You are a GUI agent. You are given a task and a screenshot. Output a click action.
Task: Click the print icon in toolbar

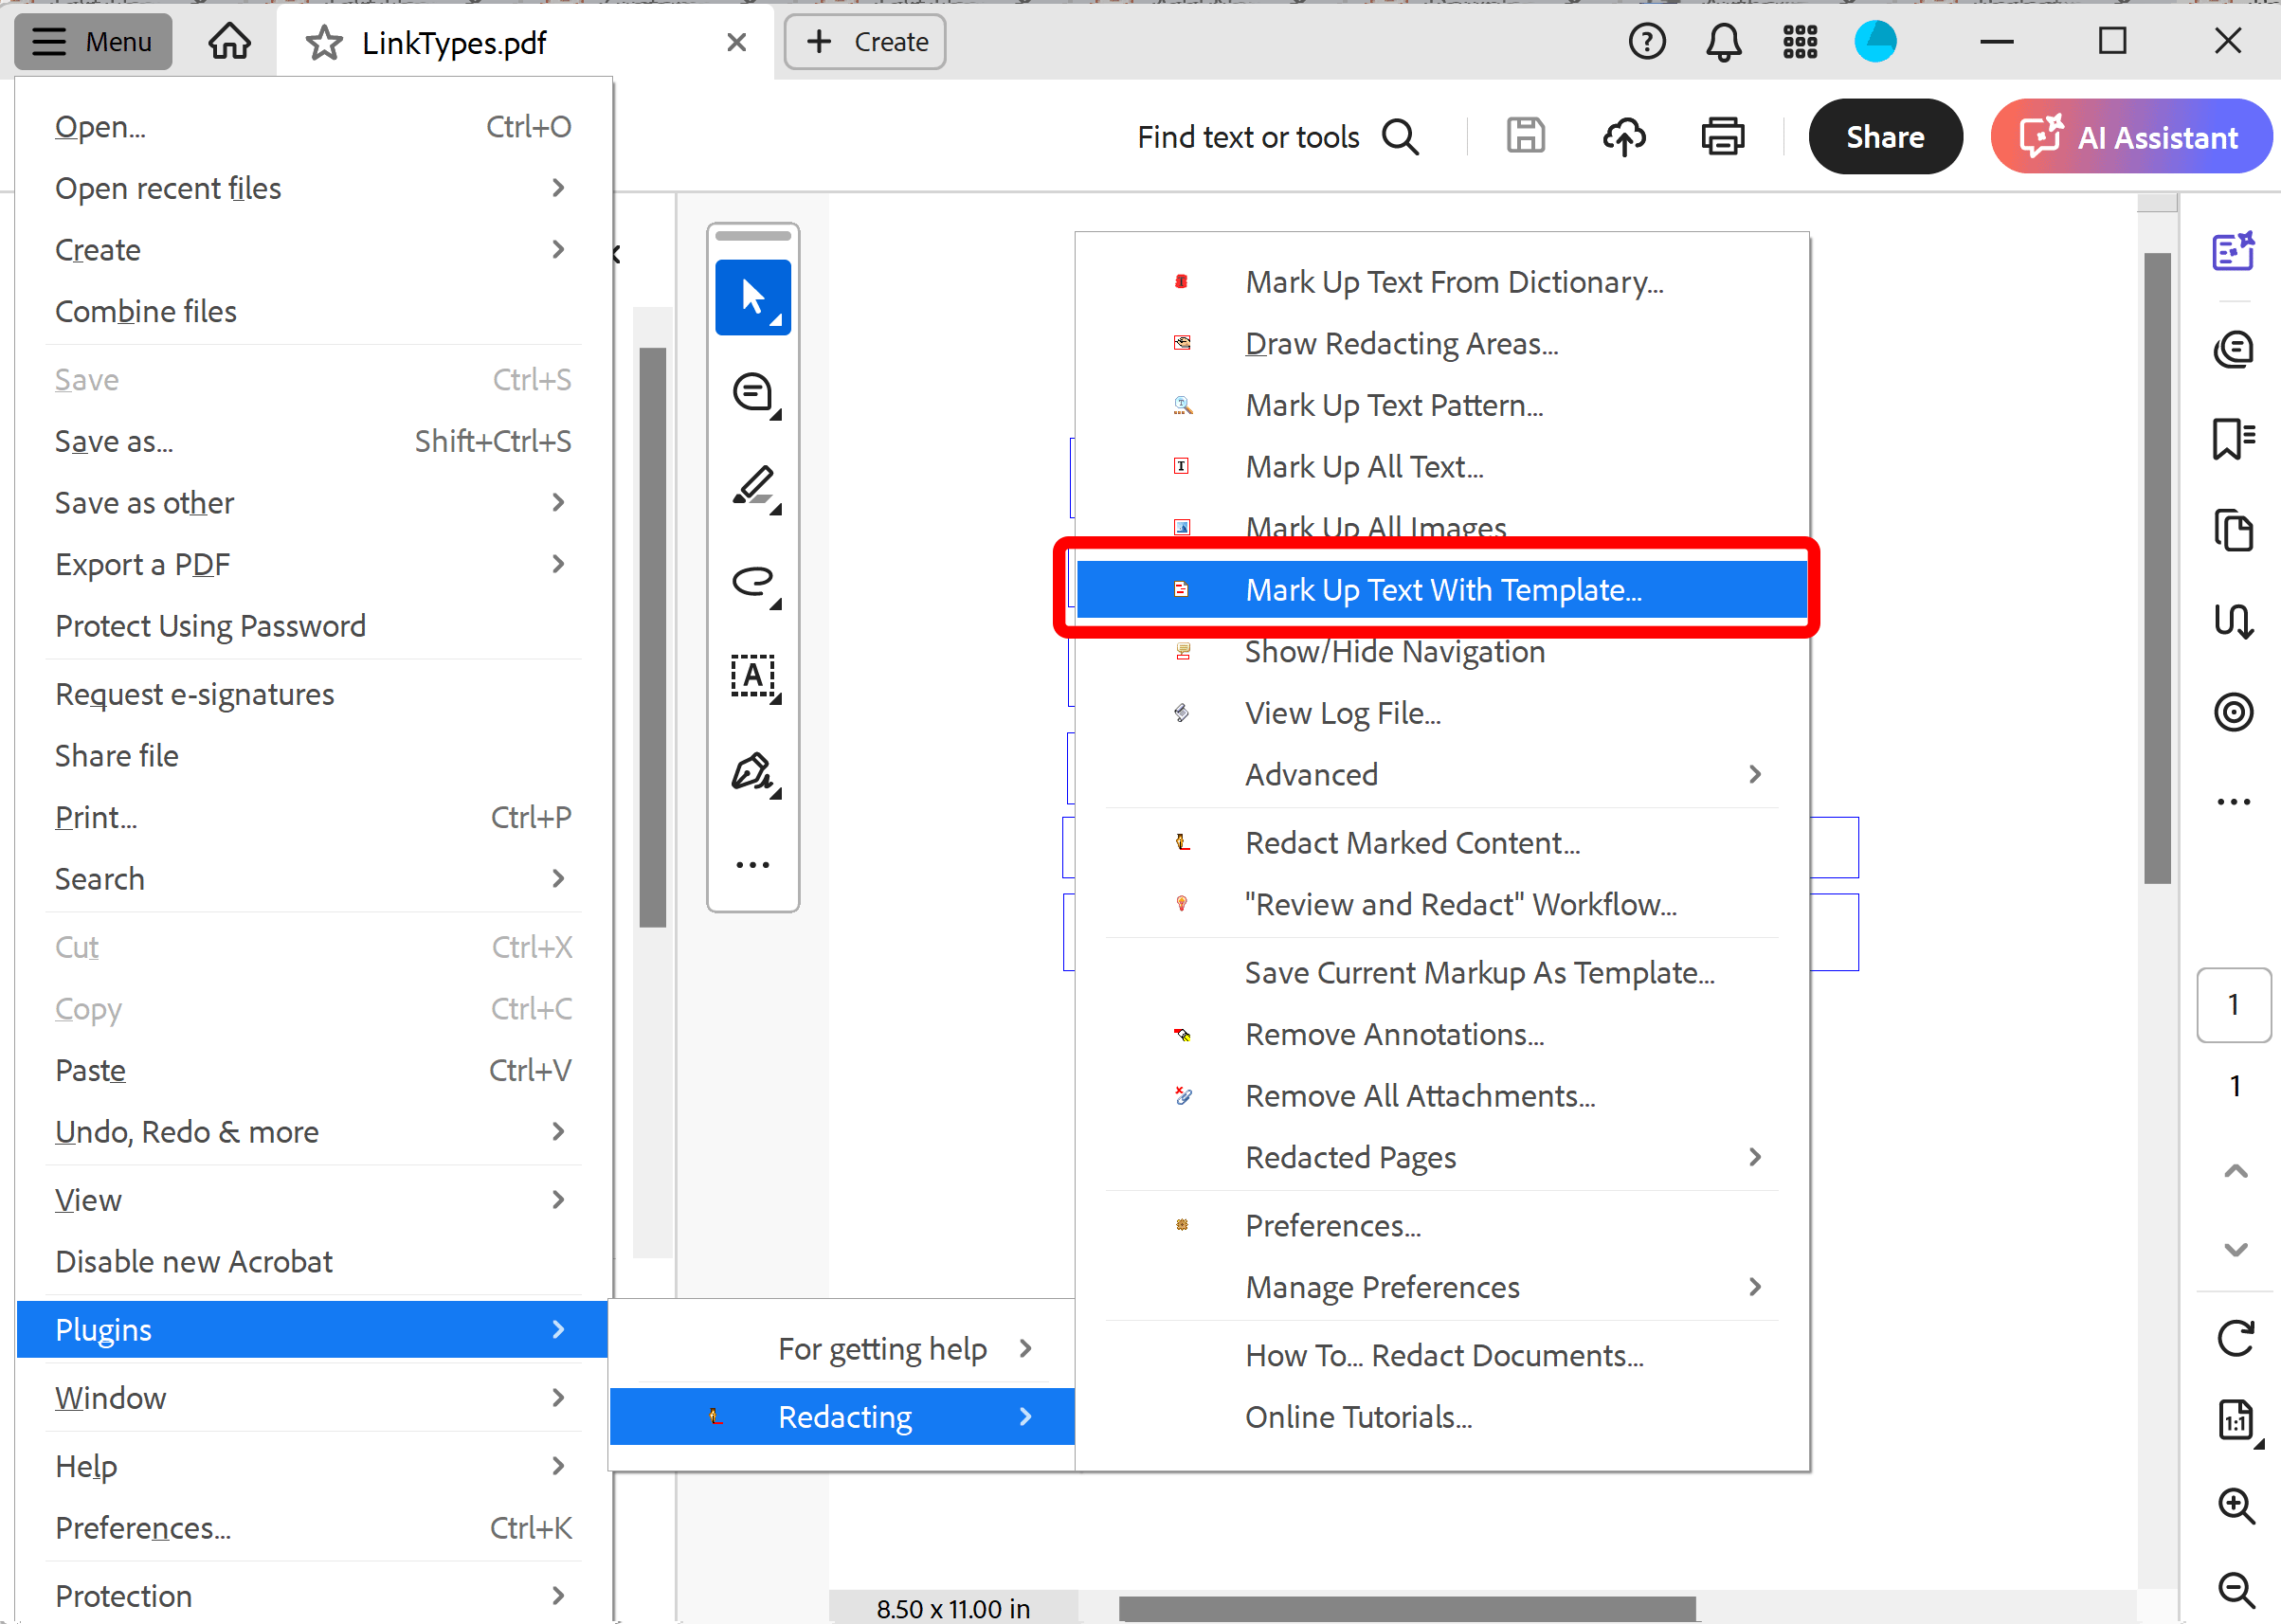point(1722,136)
